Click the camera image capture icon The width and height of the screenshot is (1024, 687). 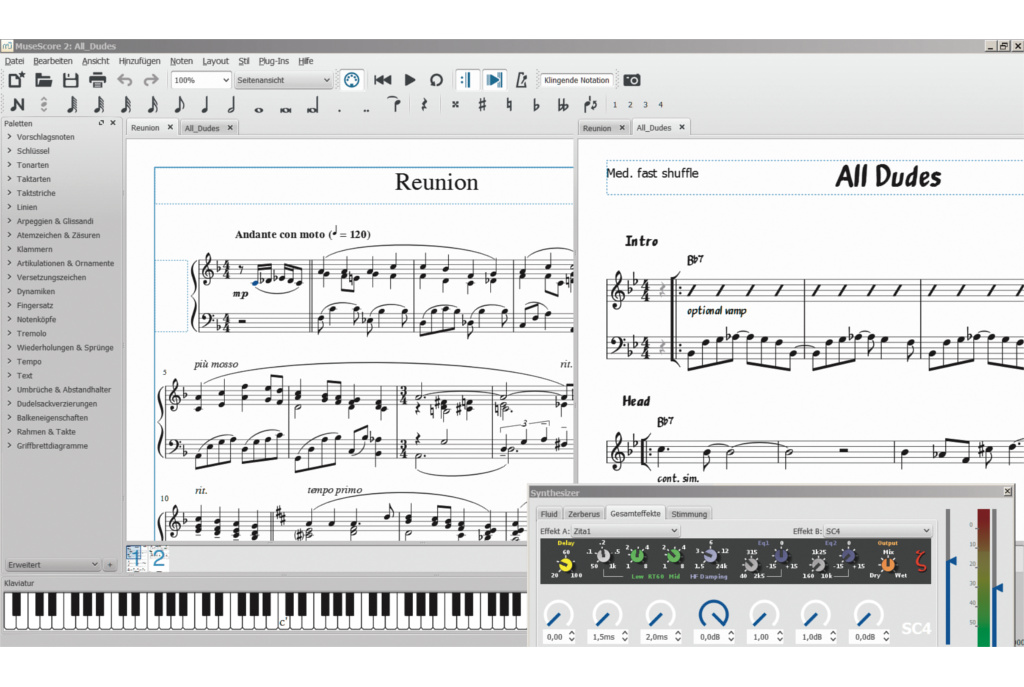pos(632,80)
